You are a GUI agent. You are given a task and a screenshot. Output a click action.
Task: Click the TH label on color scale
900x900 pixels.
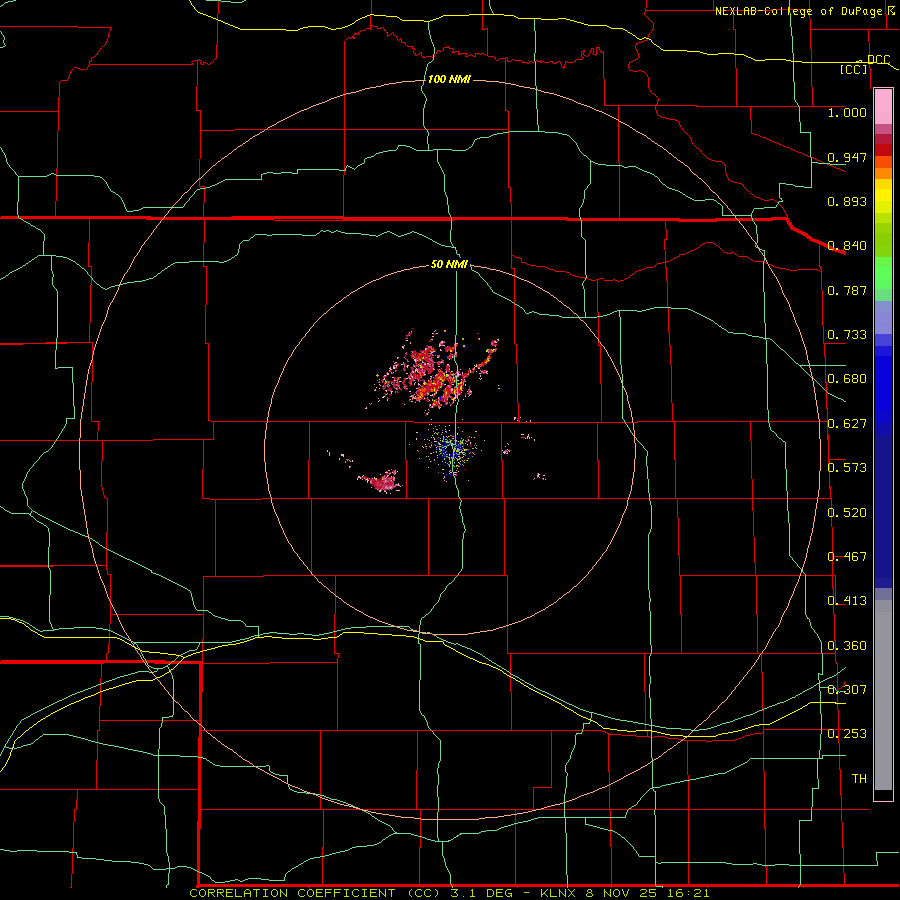pyautogui.click(x=859, y=779)
